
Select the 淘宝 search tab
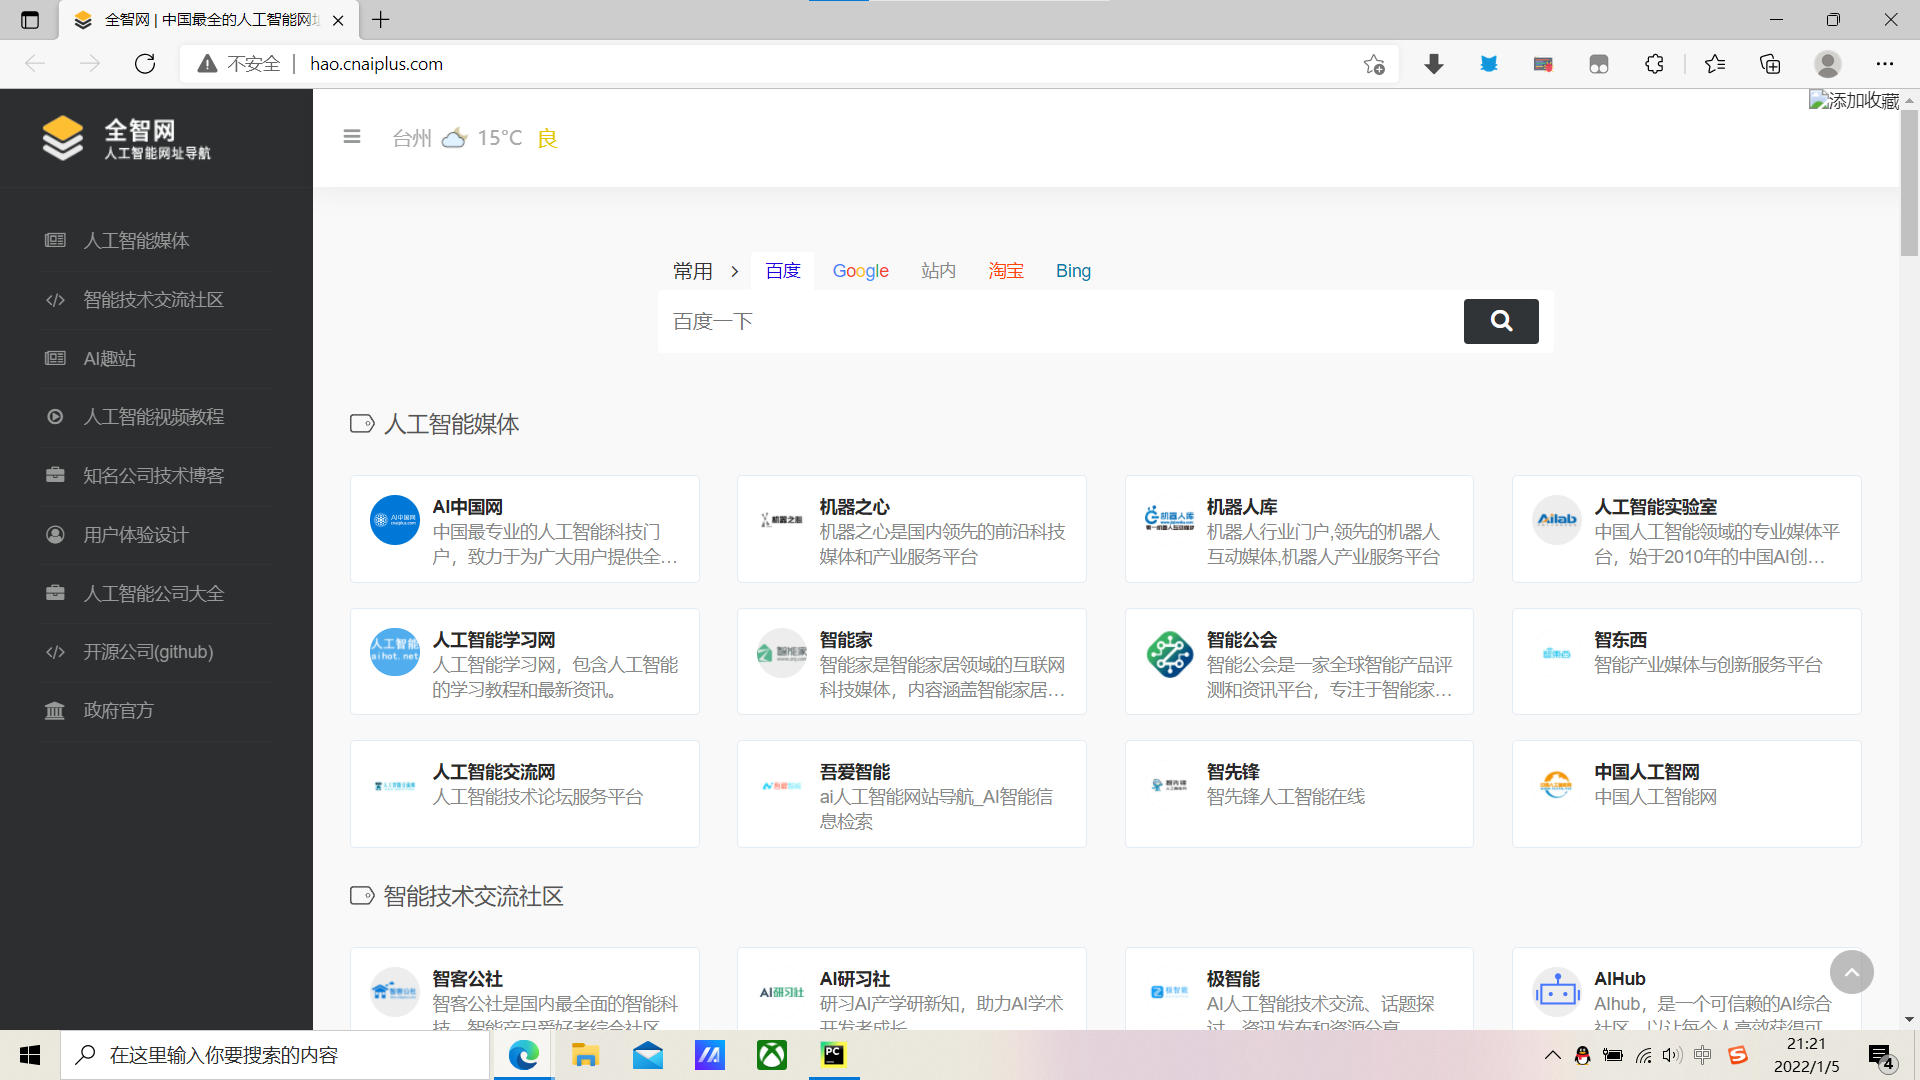pyautogui.click(x=1006, y=271)
